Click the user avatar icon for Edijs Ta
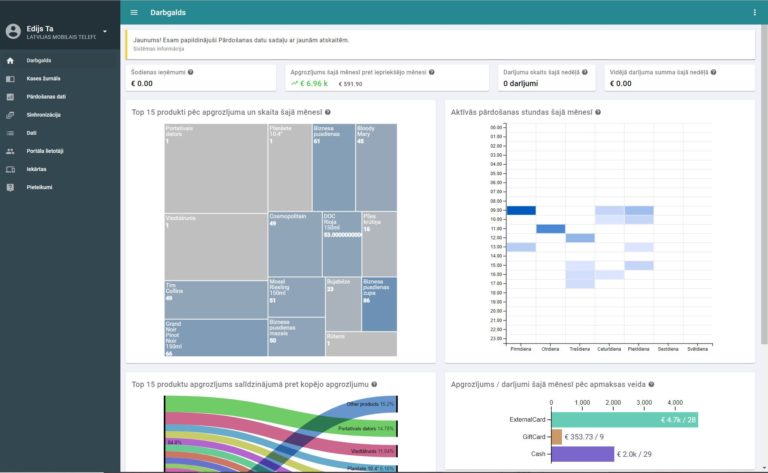 (13, 31)
